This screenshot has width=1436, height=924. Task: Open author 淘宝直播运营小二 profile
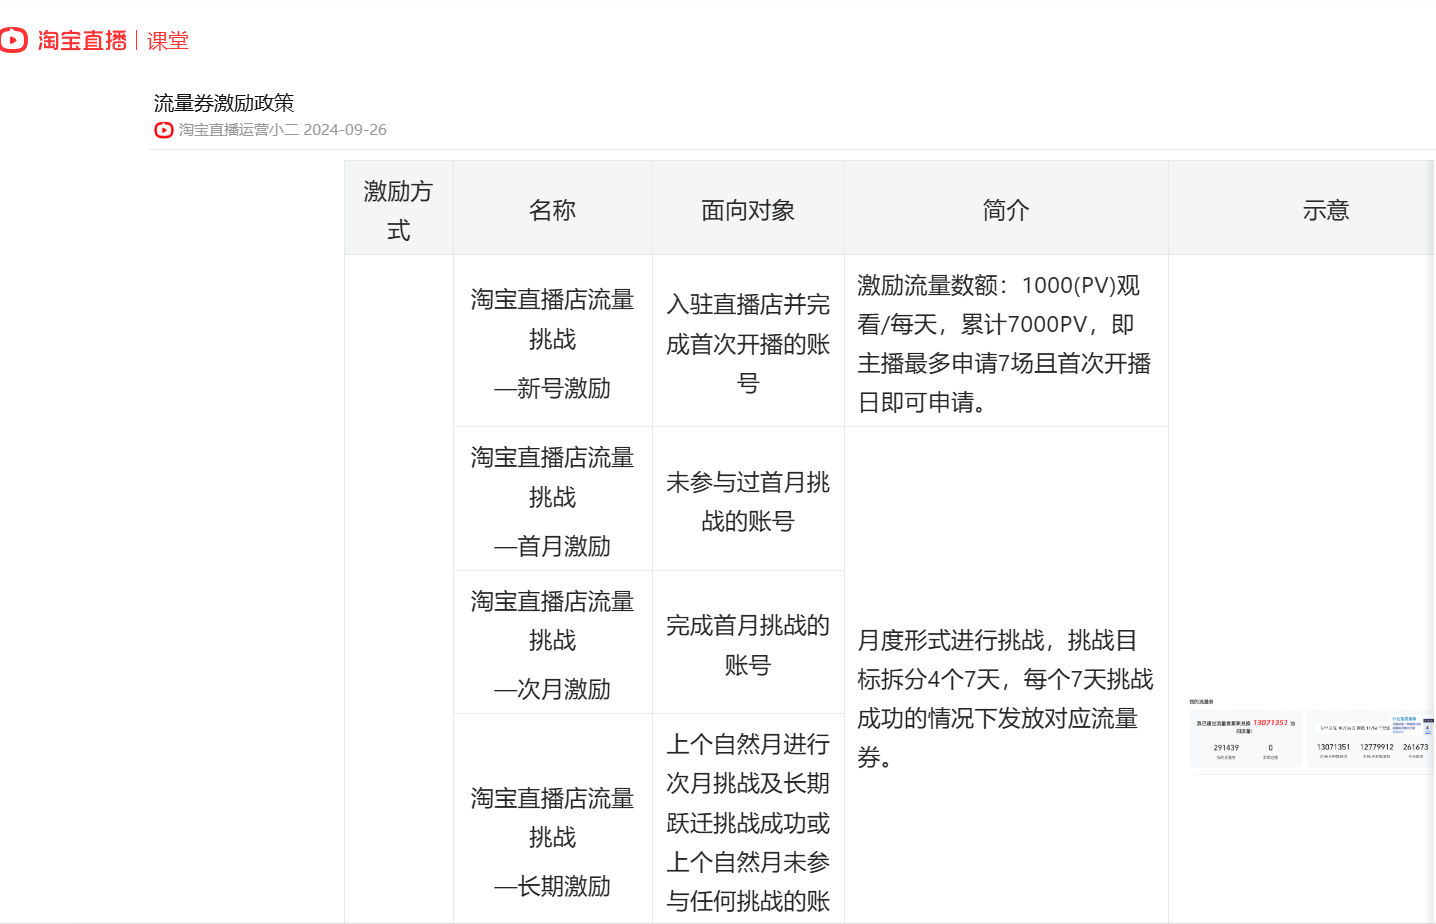[x=238, y=130]
